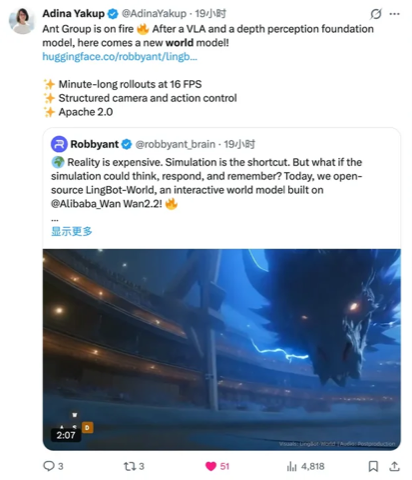Click the Grok slashed-circle icon
412x480 pixels.
(x=376, y=14)
